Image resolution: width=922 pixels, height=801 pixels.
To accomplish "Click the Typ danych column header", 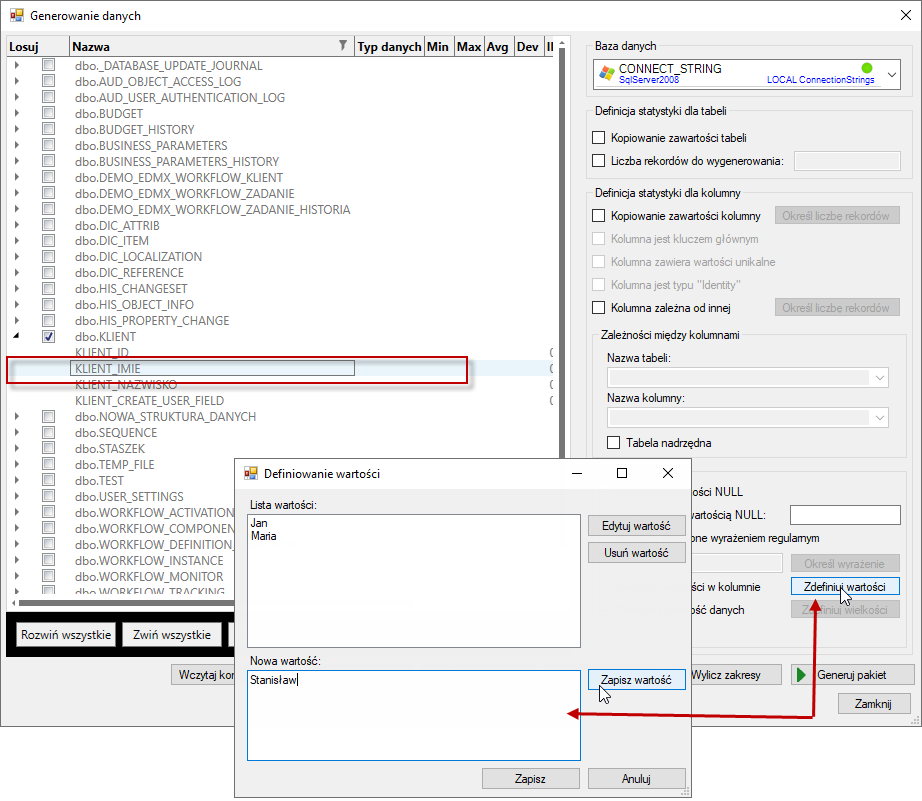I will pyautogui.click(x=389, y=46).
